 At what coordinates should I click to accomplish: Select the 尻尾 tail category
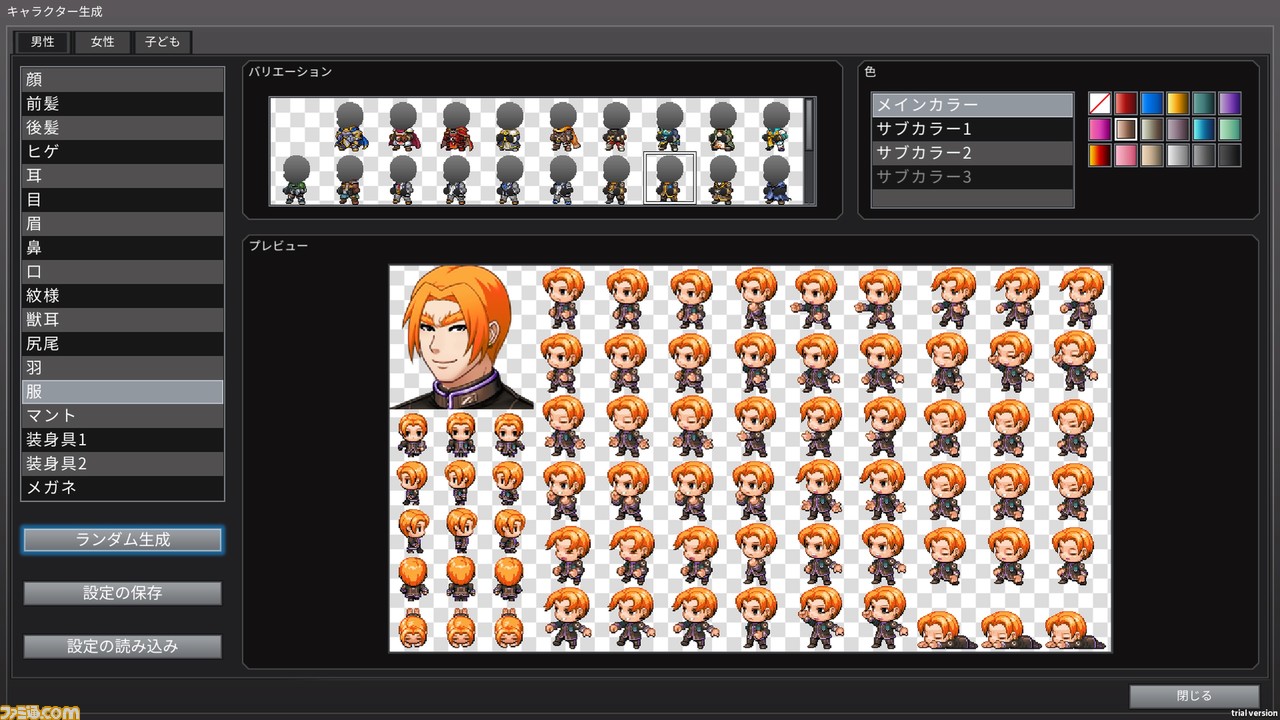(x=122, y=343)
